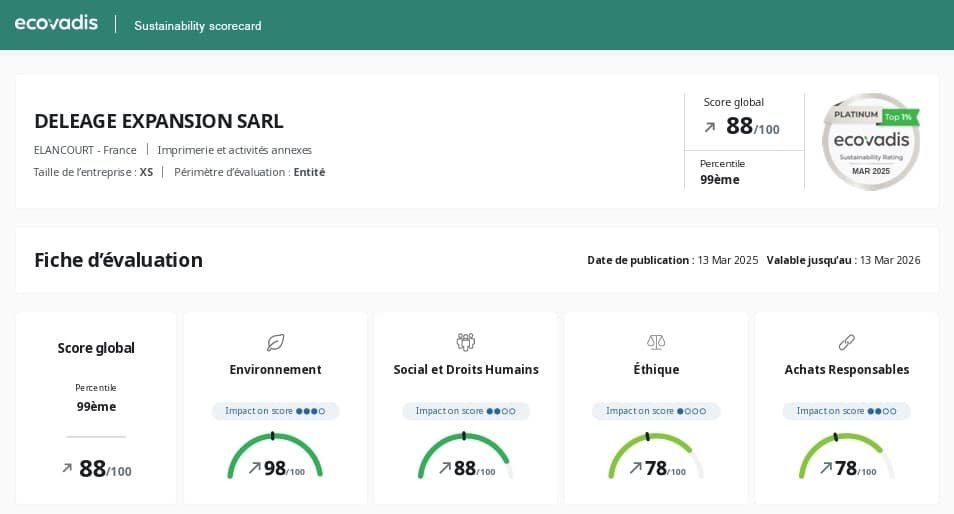Click the Éthique balance scale icon
The image size is (954, 514).
[656, 343]
